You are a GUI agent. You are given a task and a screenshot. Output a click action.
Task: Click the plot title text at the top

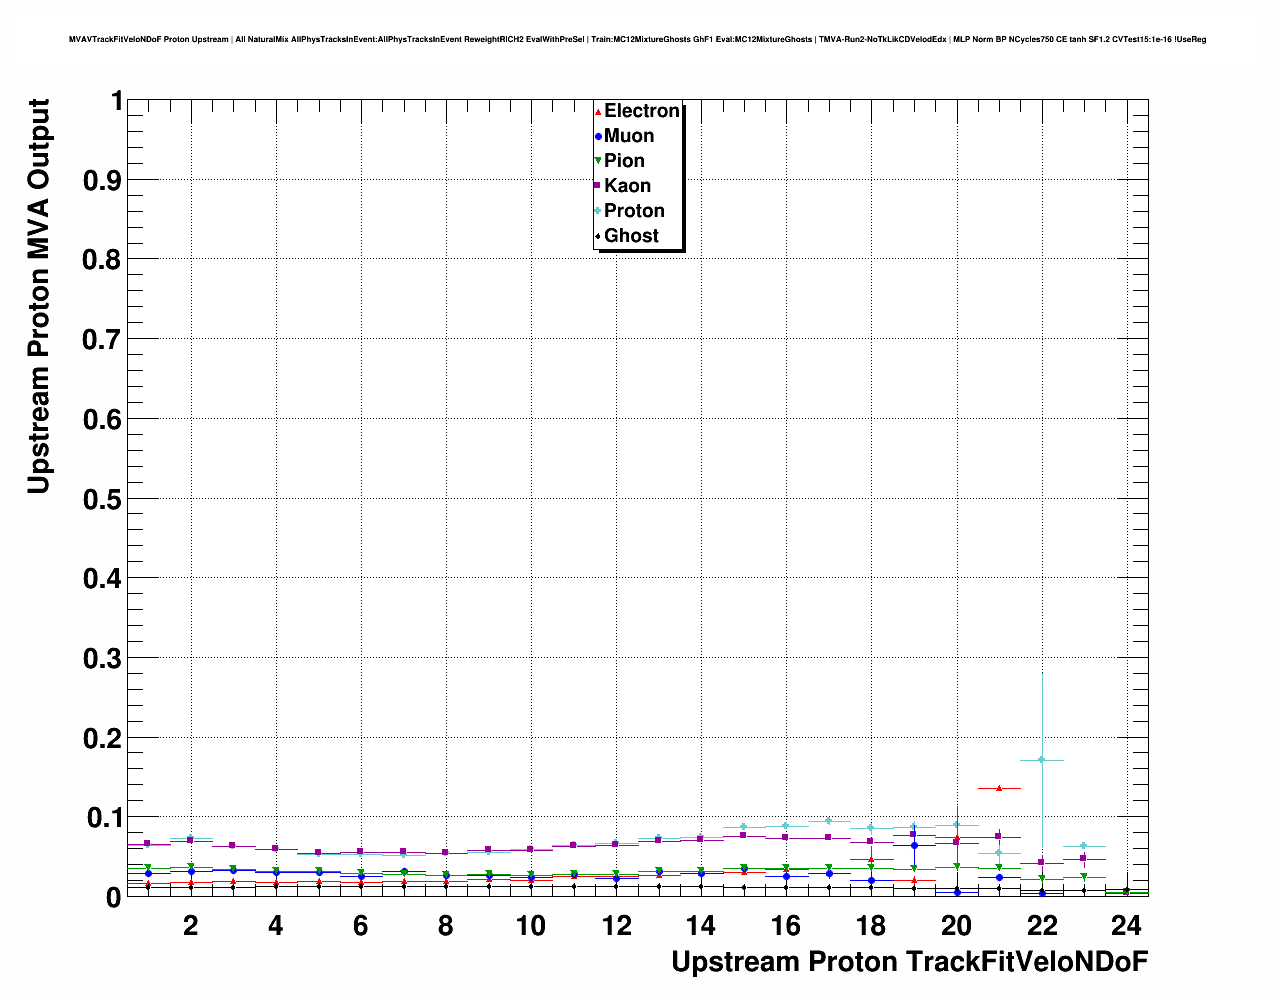(637, 39)
